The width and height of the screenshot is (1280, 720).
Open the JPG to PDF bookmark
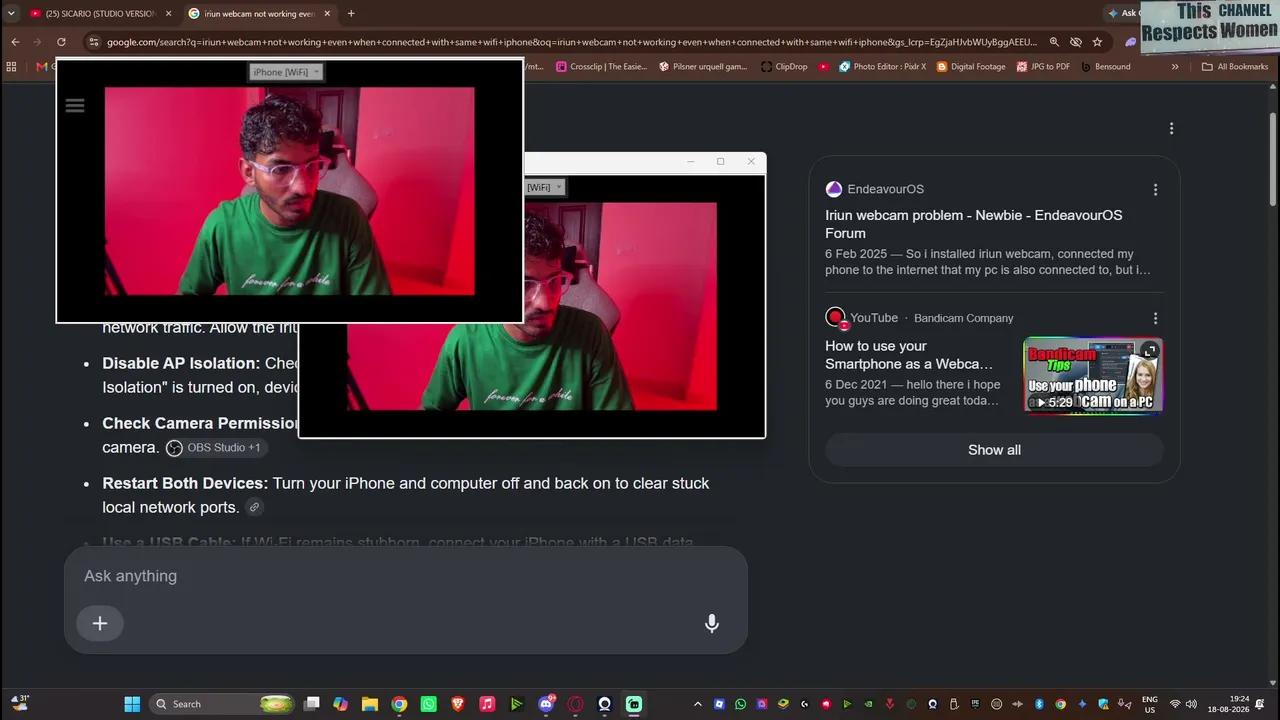(1043, 67)
